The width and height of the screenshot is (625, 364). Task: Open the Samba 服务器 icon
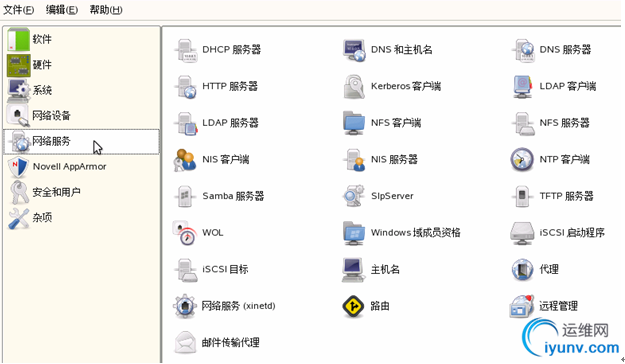click(185, 196)
